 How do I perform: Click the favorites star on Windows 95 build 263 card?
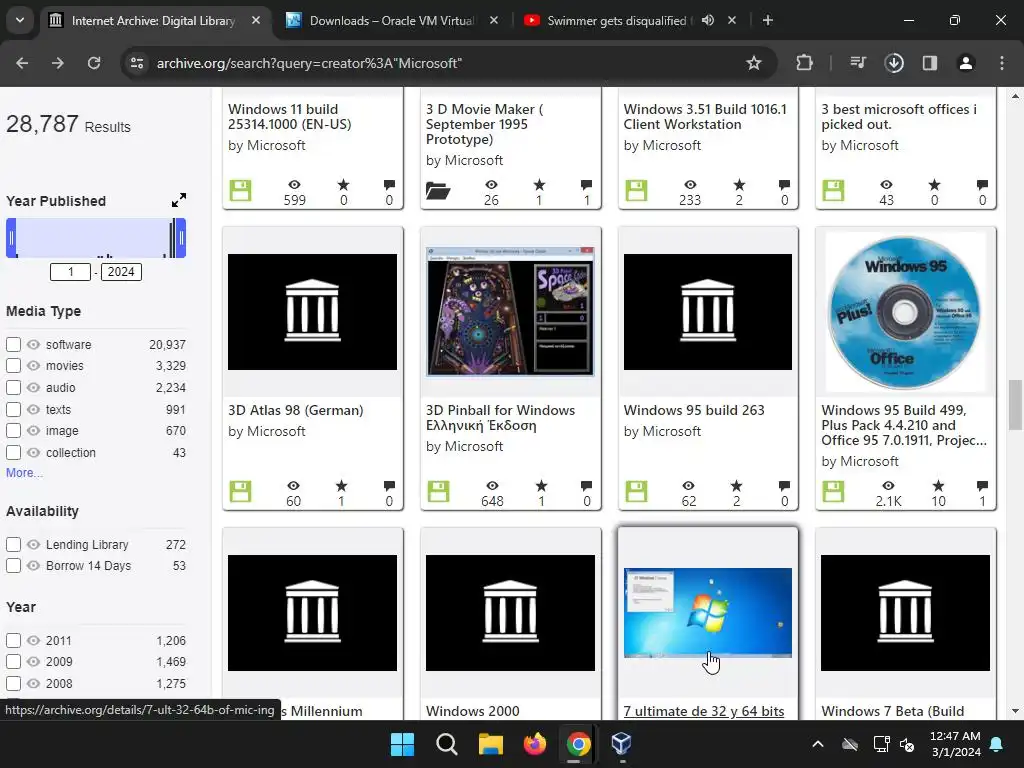(x=737, y=486)
